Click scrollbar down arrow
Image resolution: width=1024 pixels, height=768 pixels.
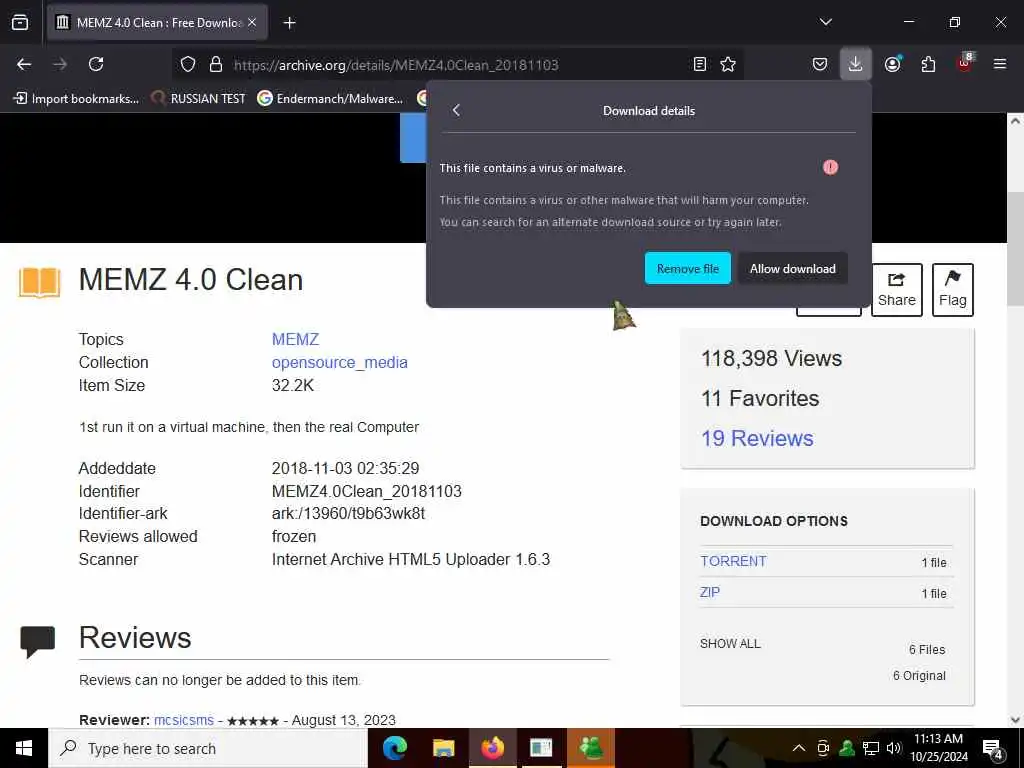(x=1015, y=720)
